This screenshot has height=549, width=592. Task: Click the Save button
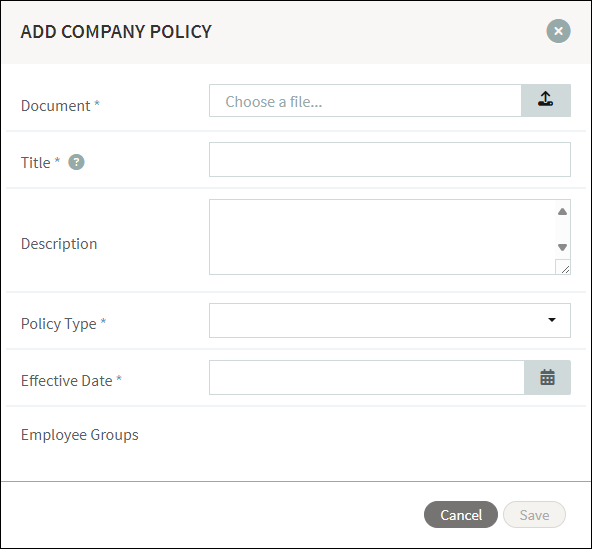534,515
